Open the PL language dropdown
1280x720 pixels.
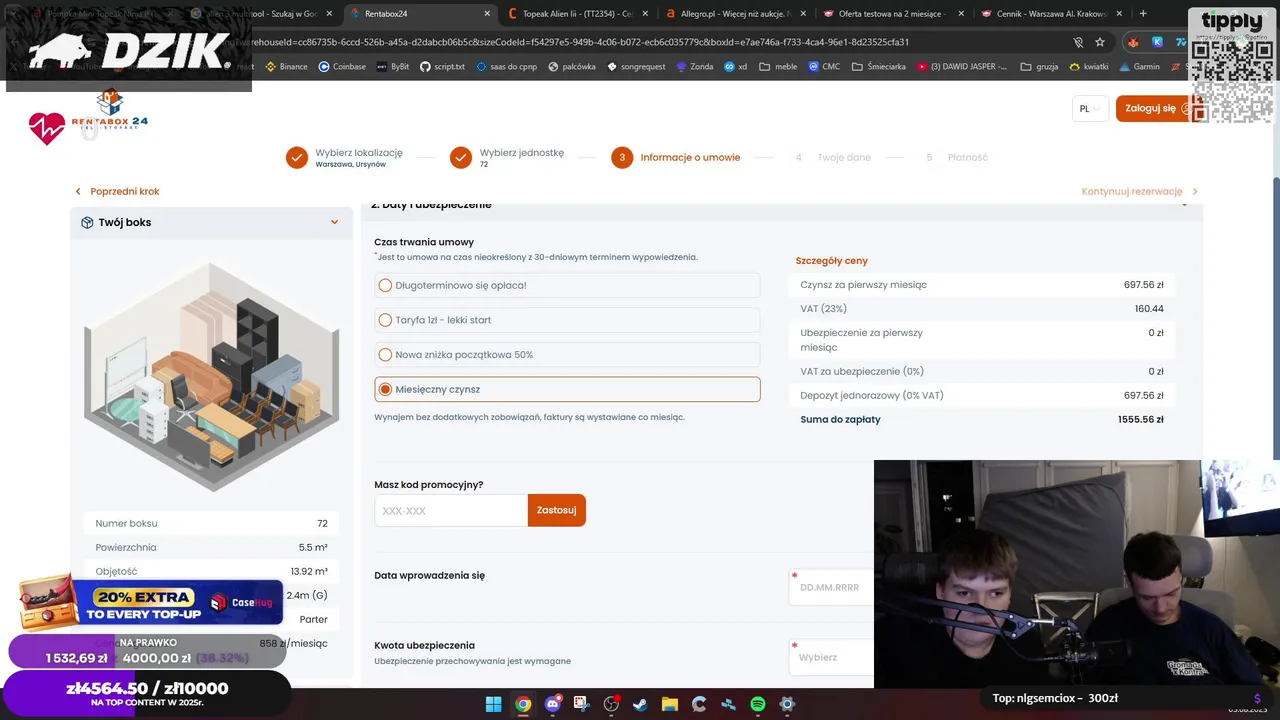pos(1090,108)
